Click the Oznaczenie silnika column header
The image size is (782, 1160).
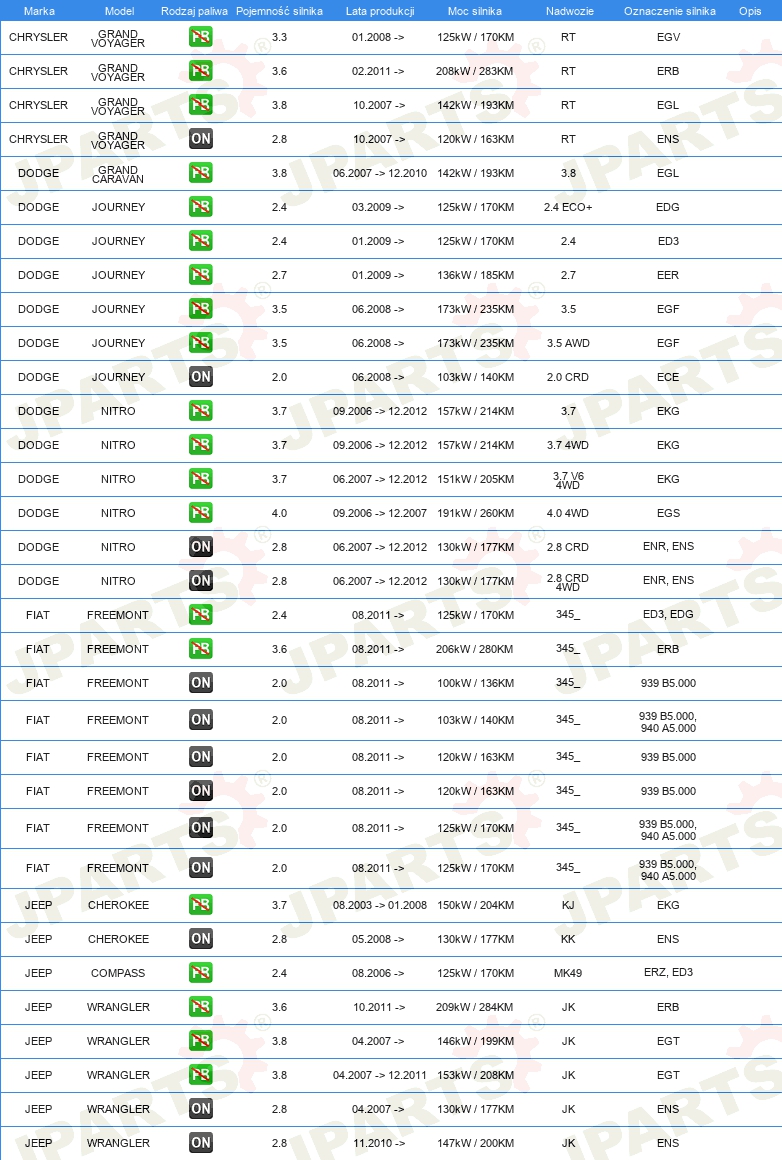(x=670, y=11)
